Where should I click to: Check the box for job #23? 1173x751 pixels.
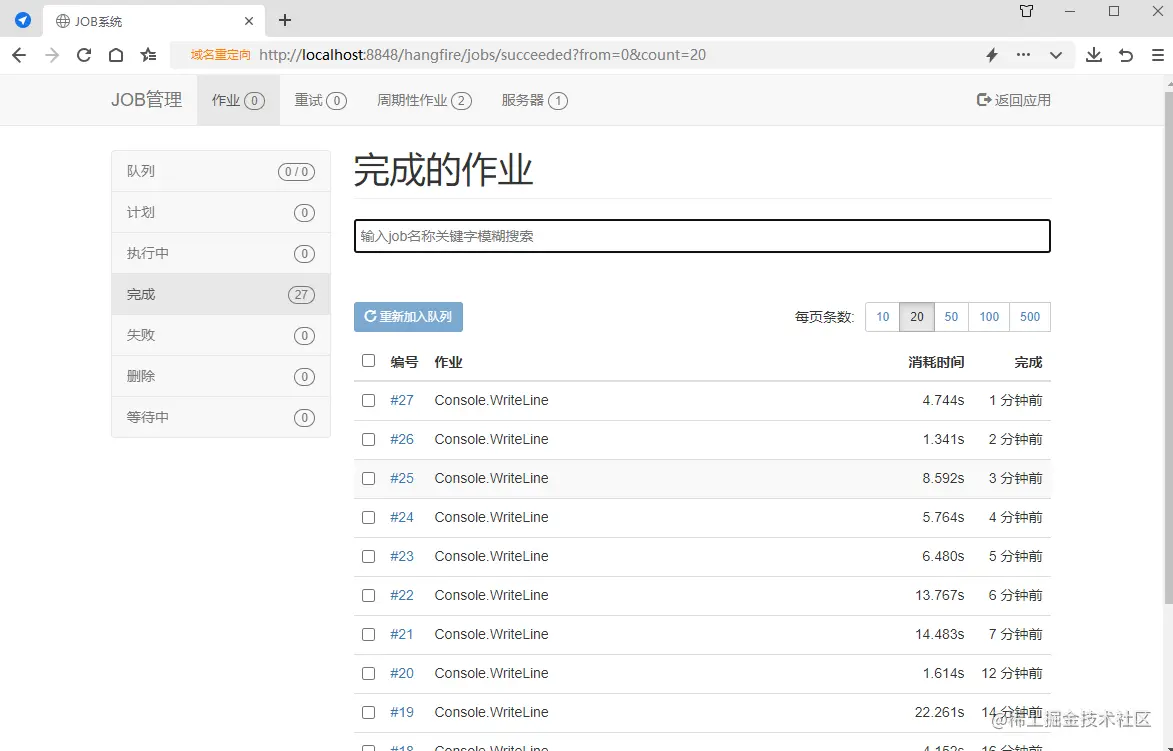point(368,557)
